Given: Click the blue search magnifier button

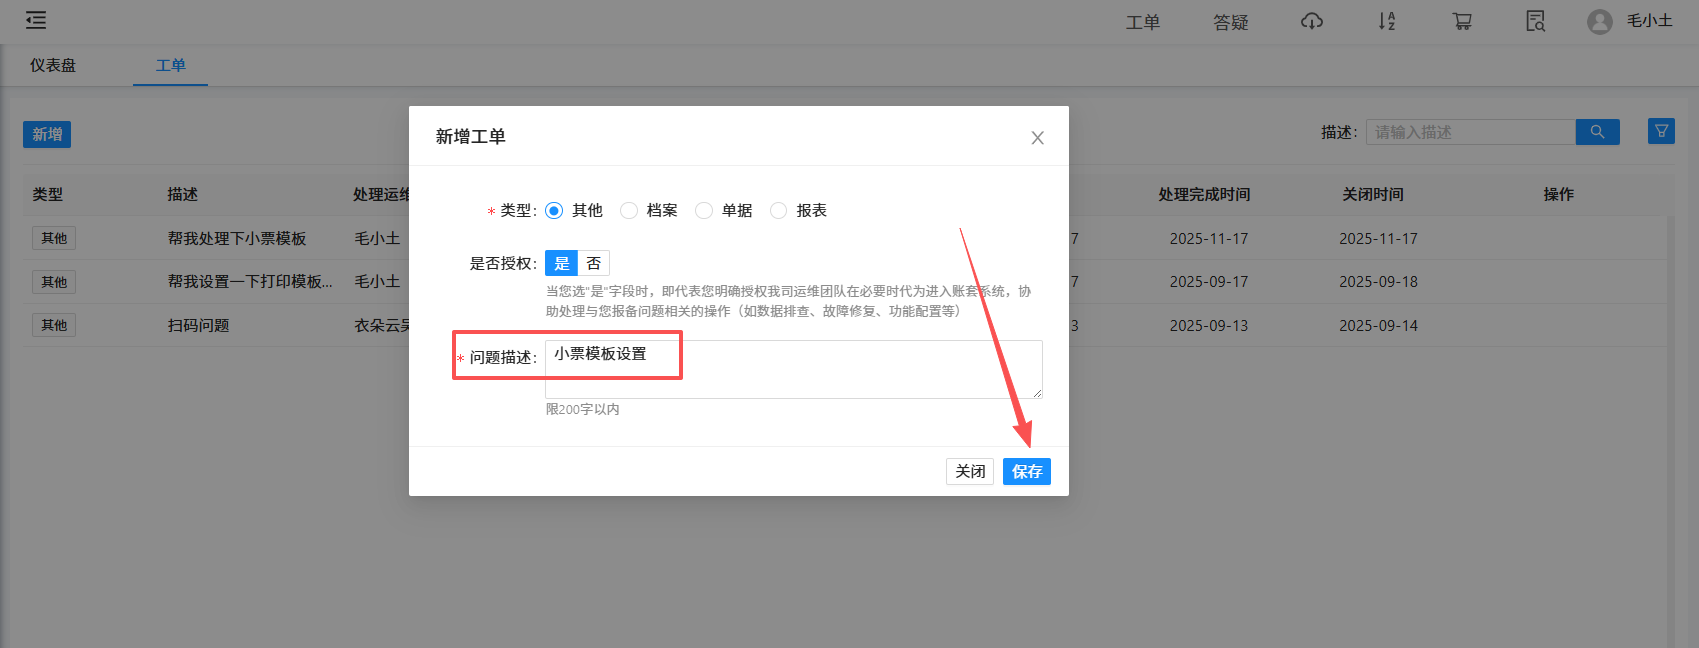Looking at the screenshot, I should coord(1597,132).
